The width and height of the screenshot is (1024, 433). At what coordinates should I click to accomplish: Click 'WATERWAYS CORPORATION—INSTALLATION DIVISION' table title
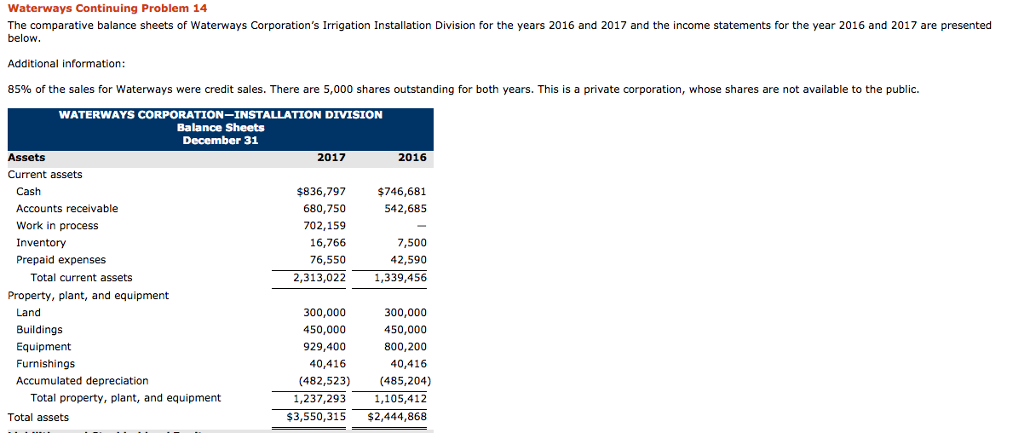[x=221, y=115]
